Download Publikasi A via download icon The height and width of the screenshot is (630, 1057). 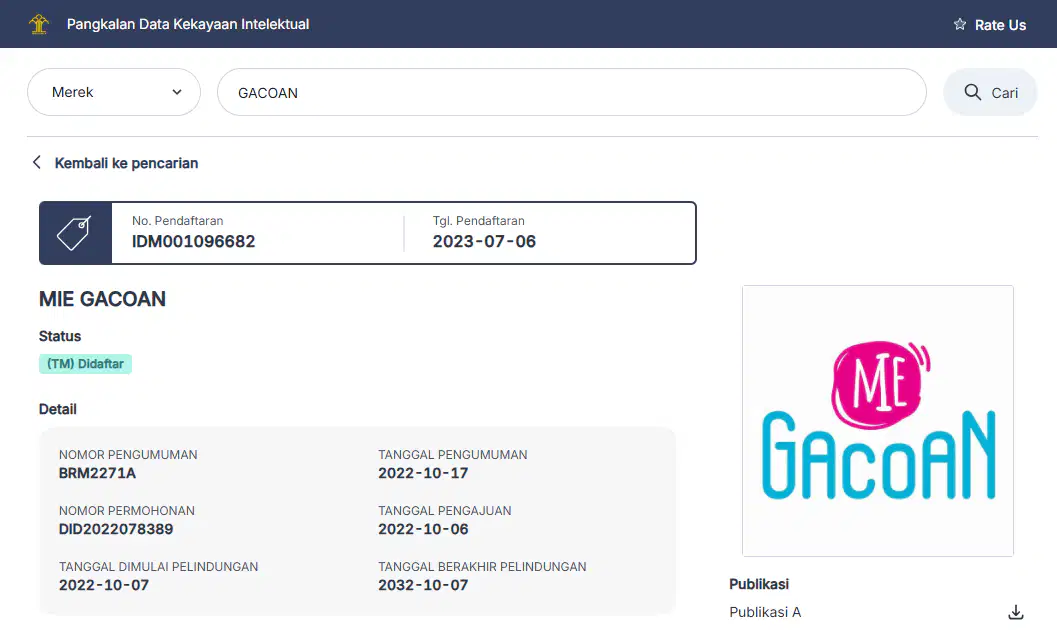tap(1016, 612)
